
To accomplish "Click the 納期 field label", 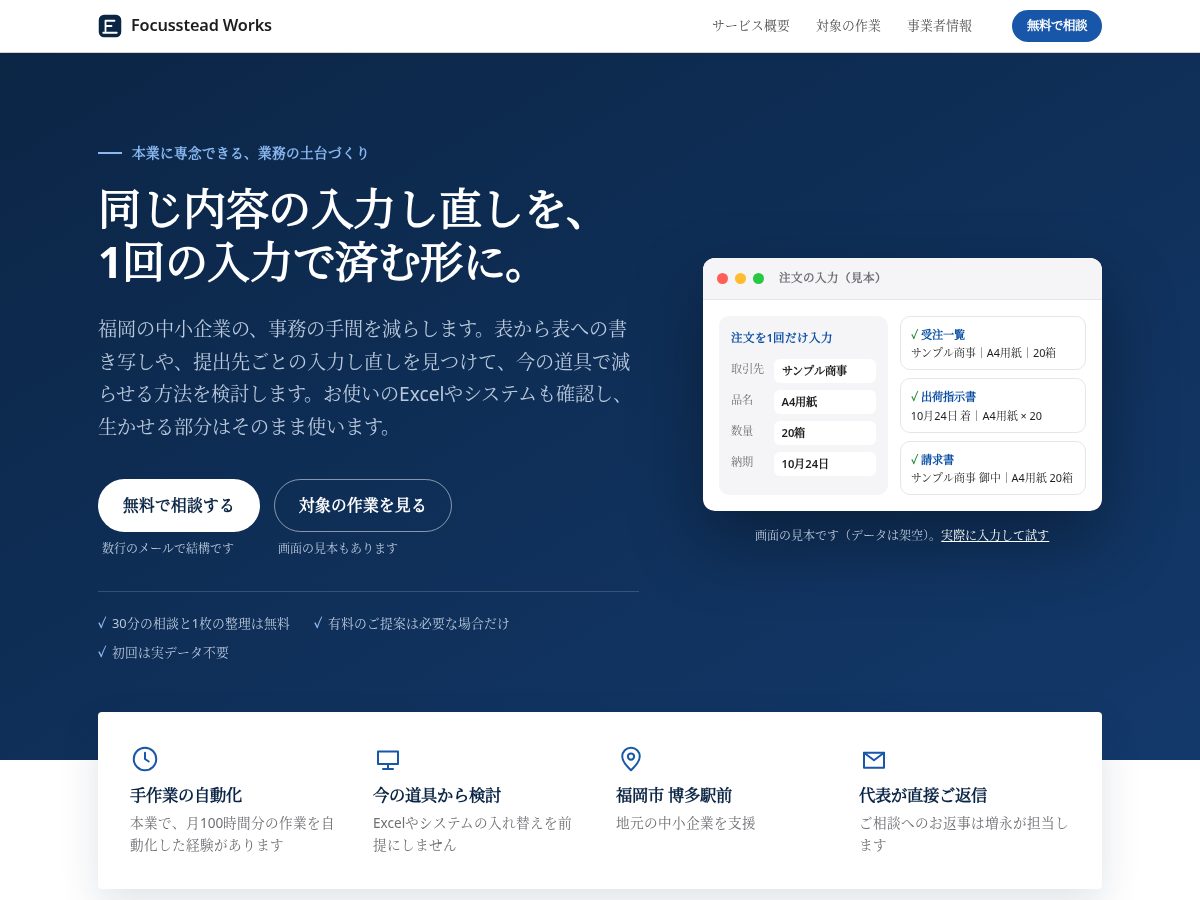I will tap(742, 462).
